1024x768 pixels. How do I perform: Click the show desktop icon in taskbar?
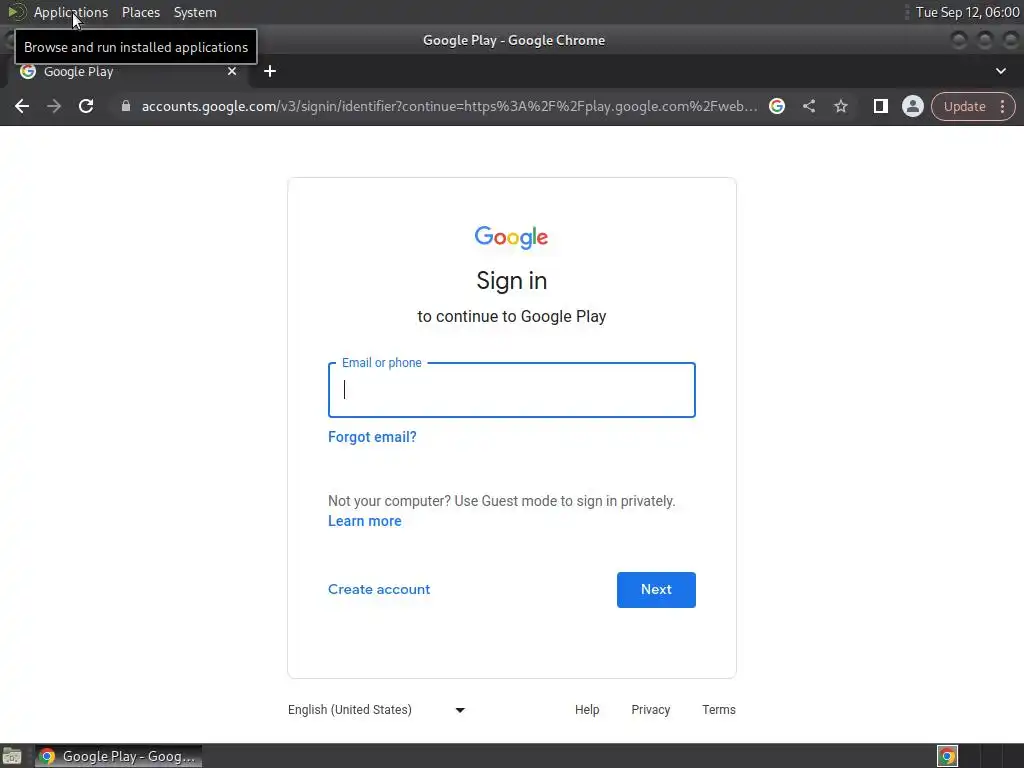click(12, 756)
